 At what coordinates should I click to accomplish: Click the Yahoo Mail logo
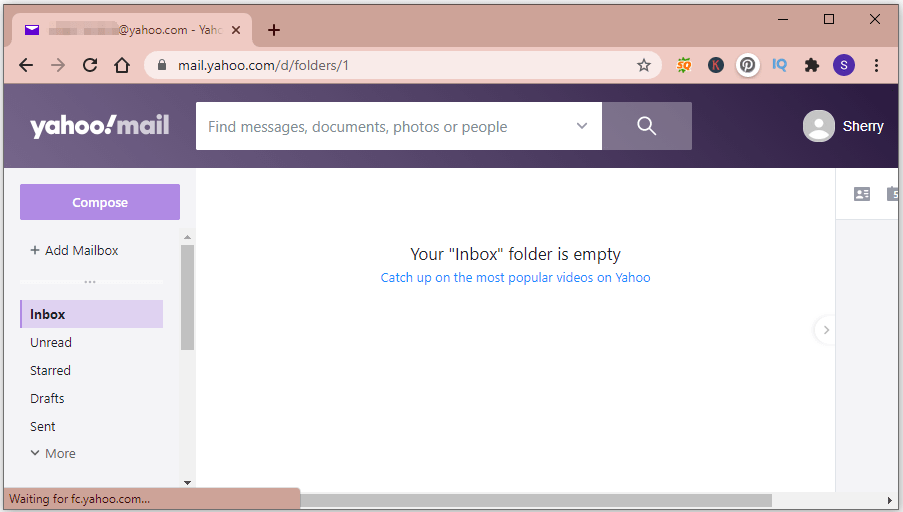coord(100,126)
